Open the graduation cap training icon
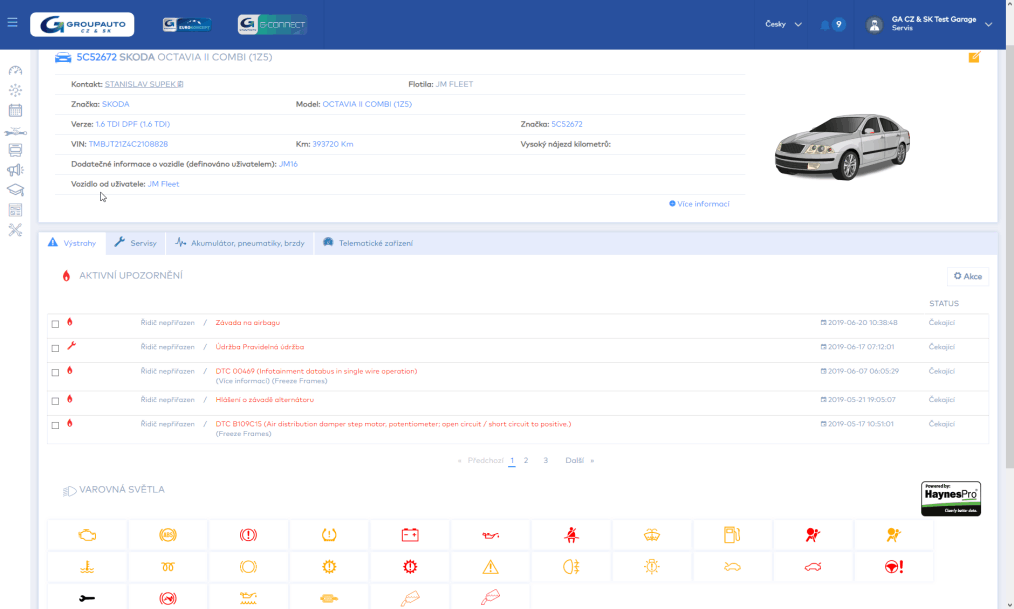The height and width of the screenshot is (609, 1014). tap(15, 190)
